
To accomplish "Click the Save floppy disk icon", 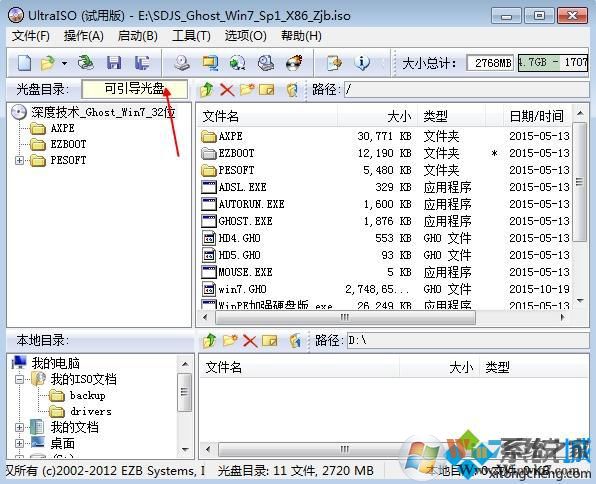I will click(x=114, y=63).
